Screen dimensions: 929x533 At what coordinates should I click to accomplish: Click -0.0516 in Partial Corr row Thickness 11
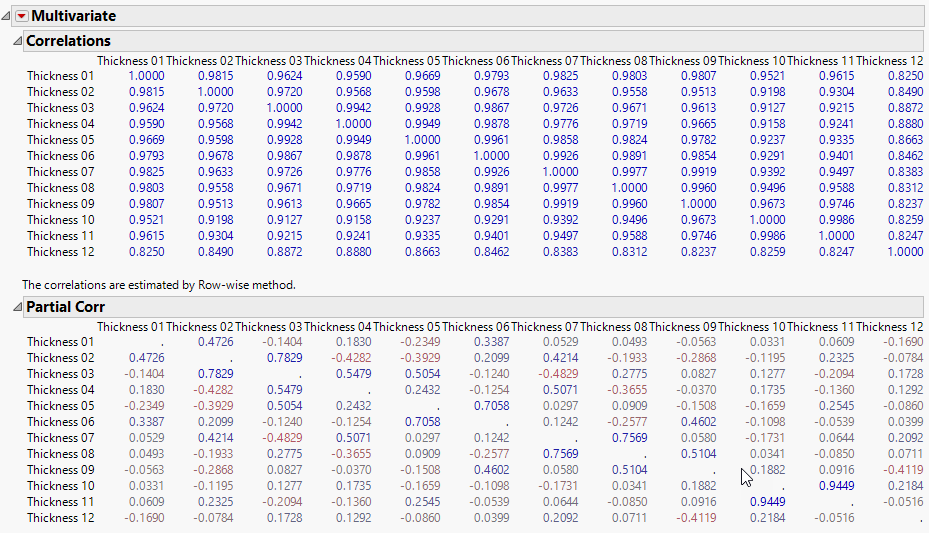click(903, 502)
